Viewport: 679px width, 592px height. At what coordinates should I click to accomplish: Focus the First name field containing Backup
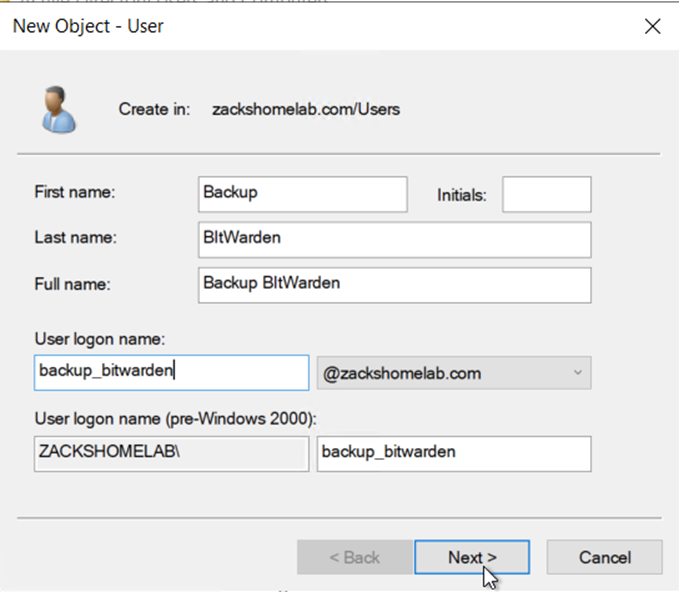(303, 194)
